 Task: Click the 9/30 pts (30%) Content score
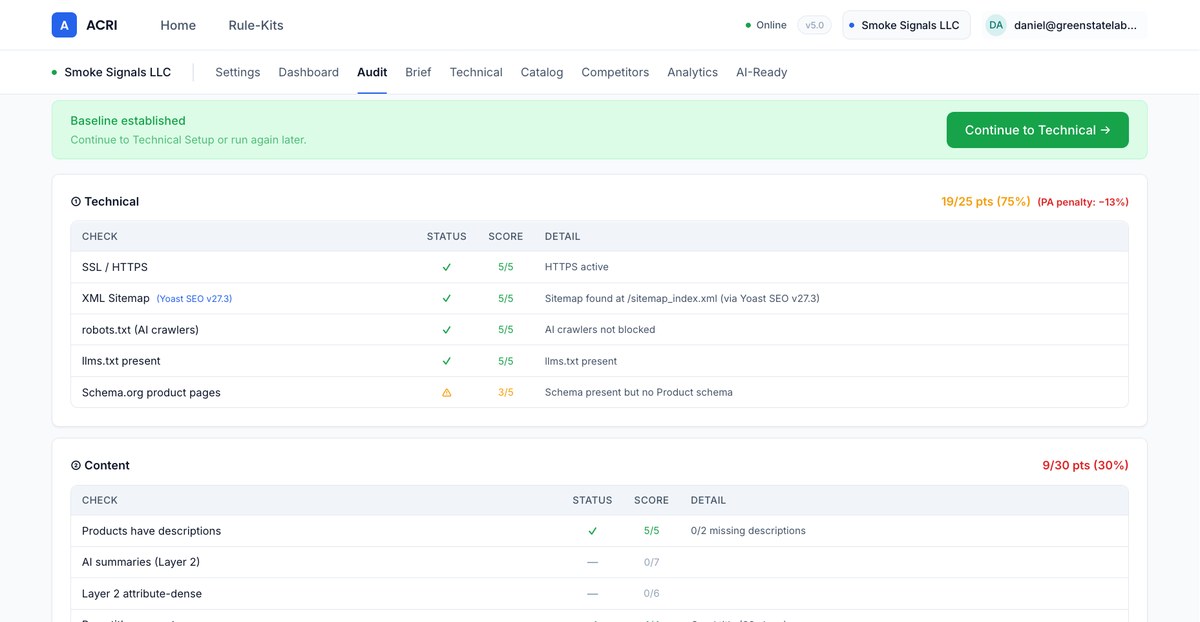pyautogui.click(x=1086, y=466)
